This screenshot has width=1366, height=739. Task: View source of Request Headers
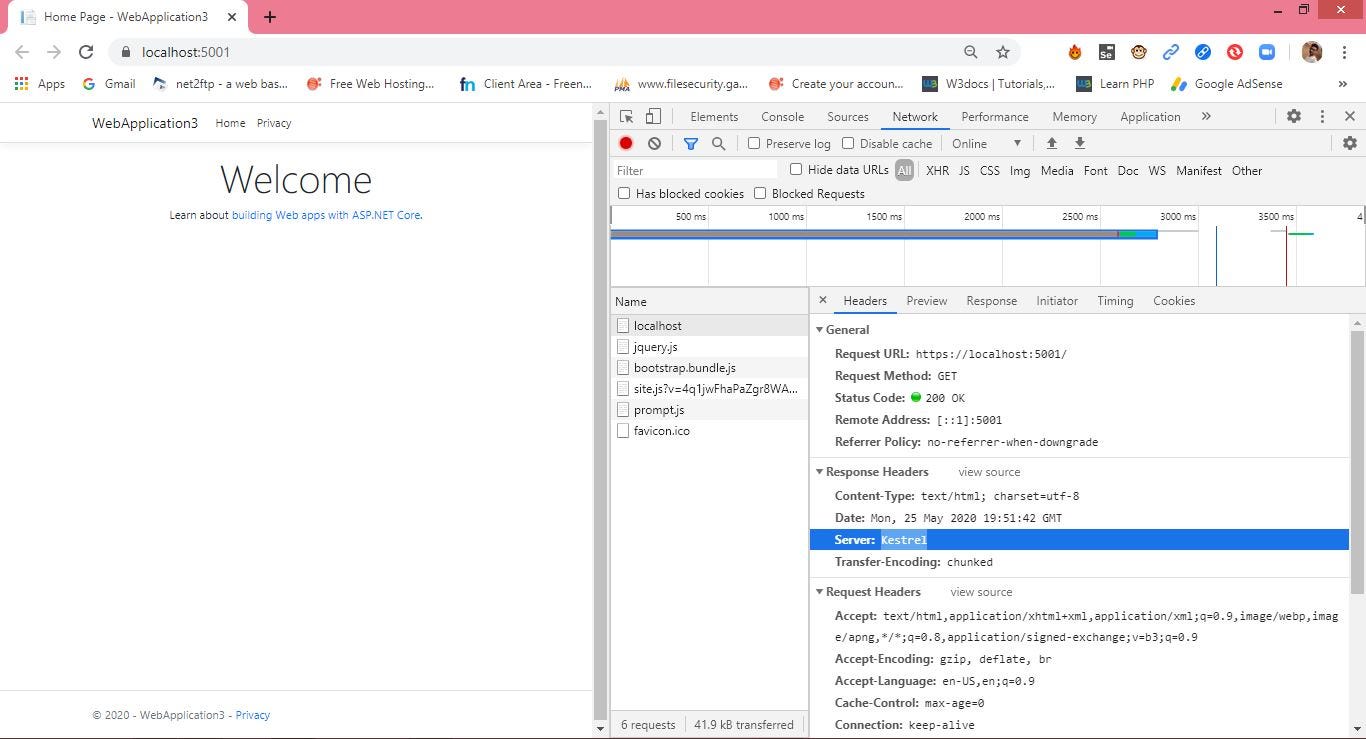tap(980, 591)
